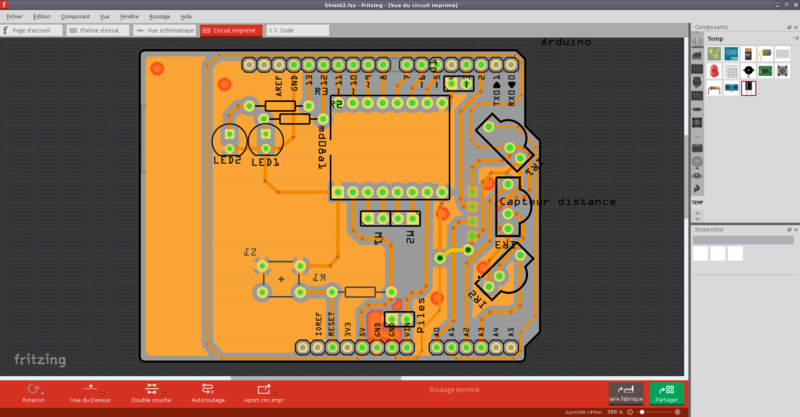The height and width of the screenshot is (417, 800).
Task: Switch to the Platine d'essai tab
Action: (98, 31)
